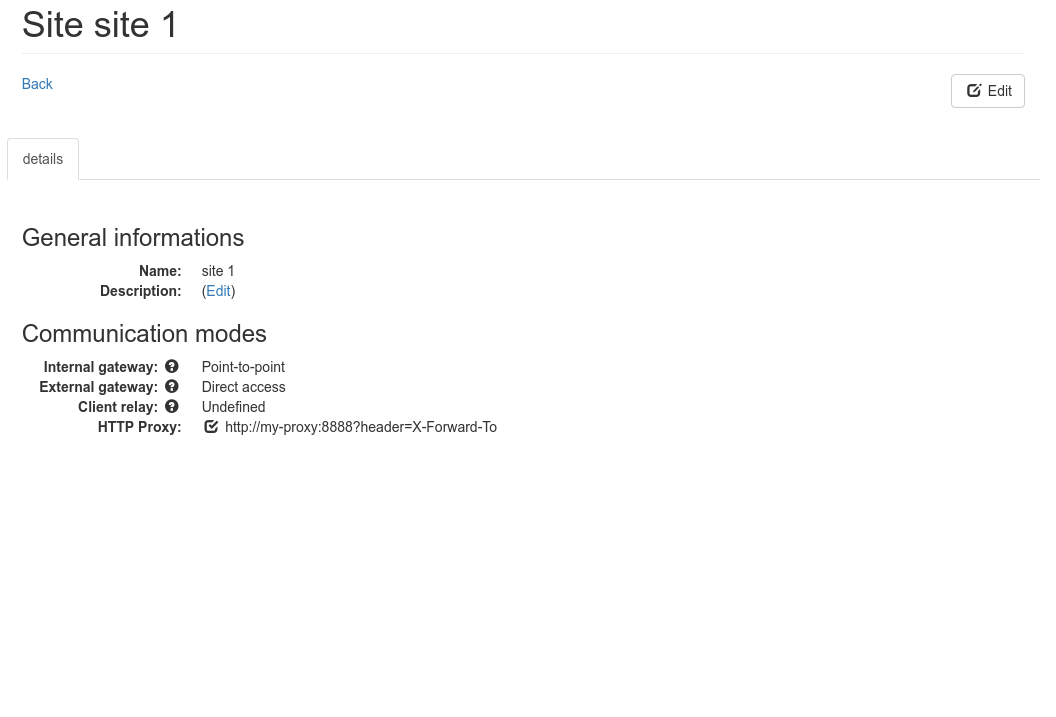The width and height of the screenshot is (1056, 717).
Task: Click the 'Description:' field label
Action: pos(141,291)
